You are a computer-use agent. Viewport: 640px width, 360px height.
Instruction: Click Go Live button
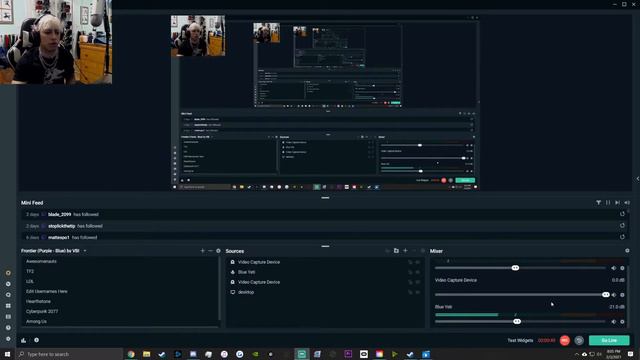click(x=609, y=340)
